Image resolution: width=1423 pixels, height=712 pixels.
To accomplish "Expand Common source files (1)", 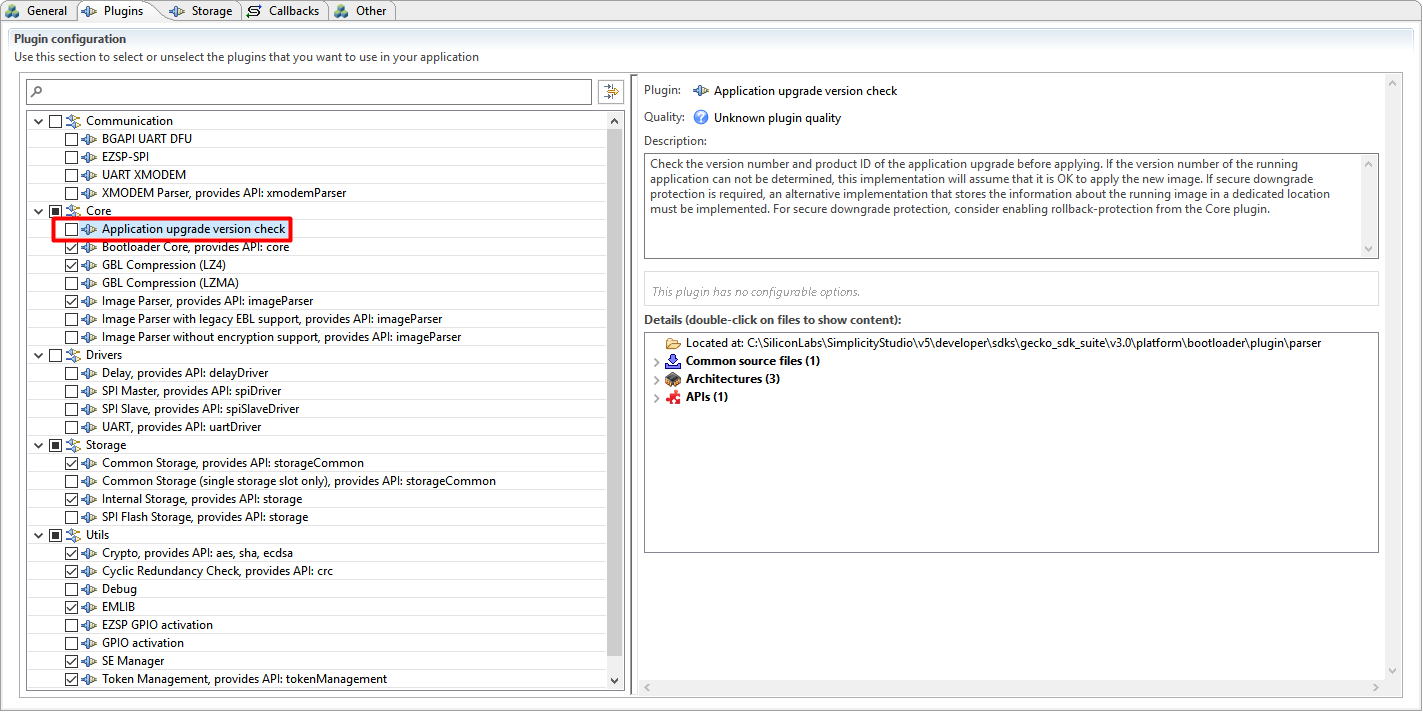I will pyautogui.click(x=656, y=361).
